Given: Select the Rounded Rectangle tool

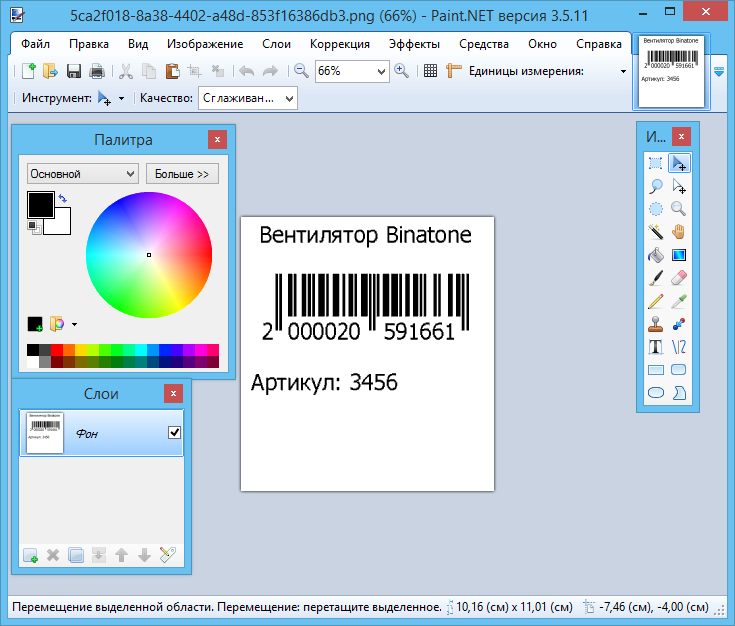Looking at the screenshot, I should tap(679, 370).
